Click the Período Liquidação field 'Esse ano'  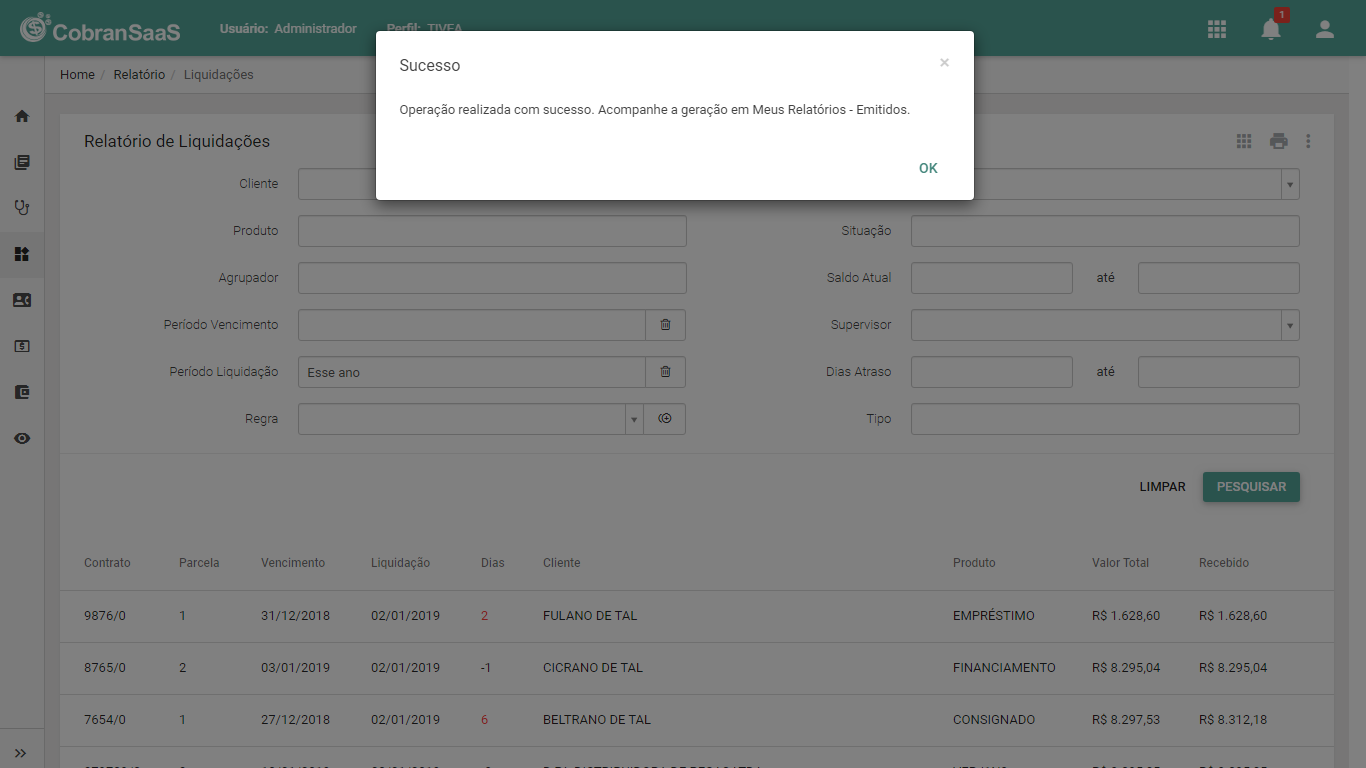pyautogui.click(x=472, y=372)
